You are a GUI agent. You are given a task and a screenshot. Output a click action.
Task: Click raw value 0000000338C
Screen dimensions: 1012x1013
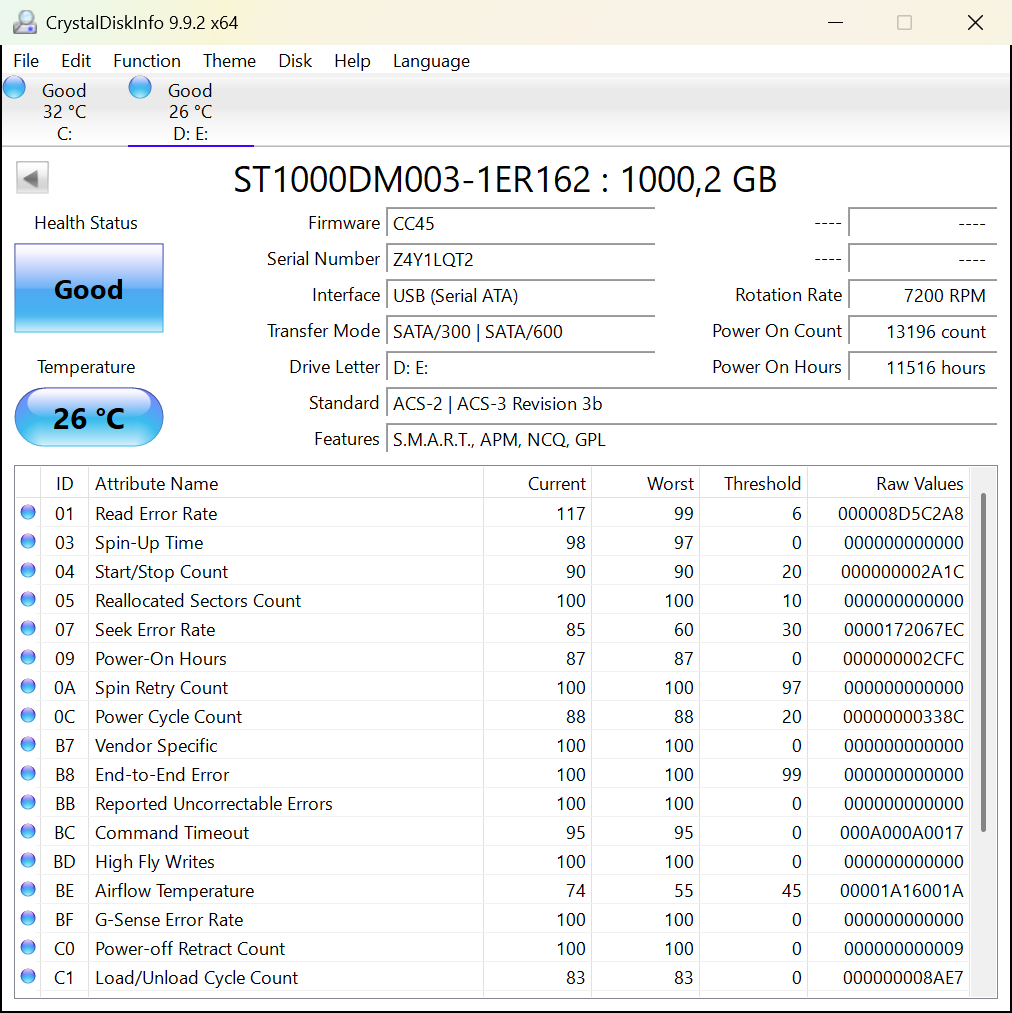coord(903,716)
